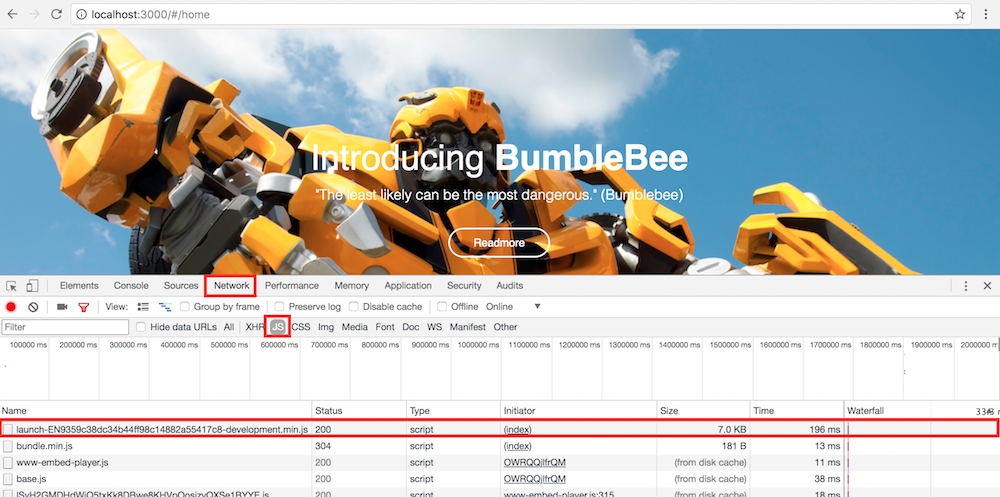This screenshot has height=497, width=1000.
Task: Check Hide data URLs
Action: [x=142, y=327]
